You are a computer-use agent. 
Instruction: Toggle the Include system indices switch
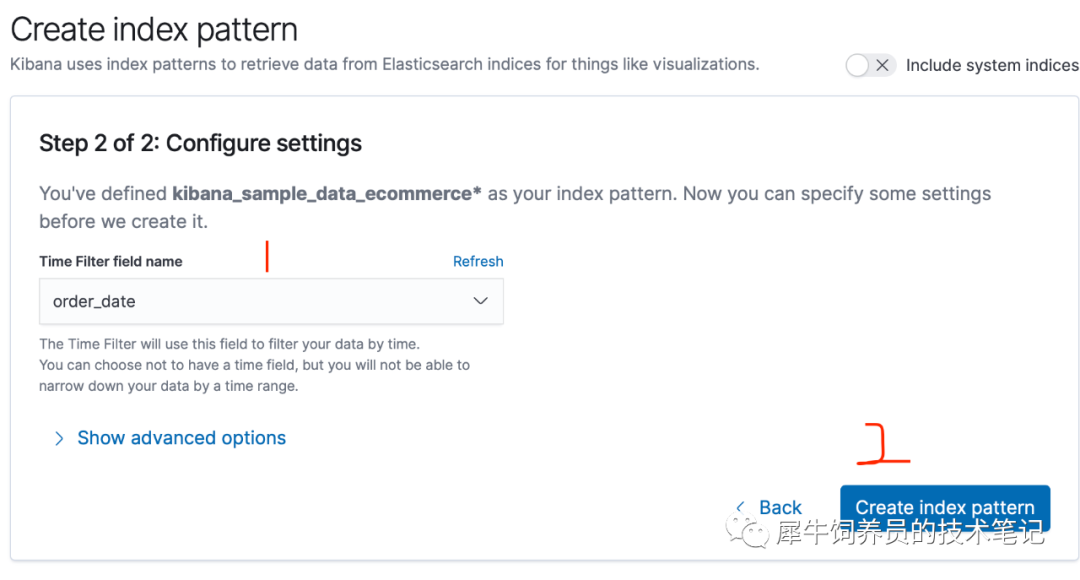tap(869, 65)
